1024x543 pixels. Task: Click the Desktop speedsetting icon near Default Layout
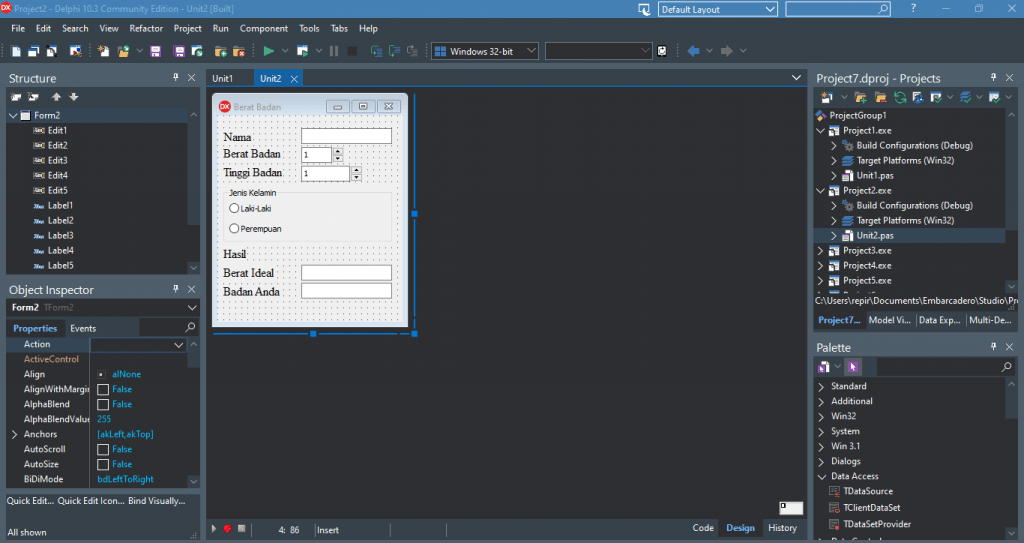pyautogui.click(x=644, y=9)
